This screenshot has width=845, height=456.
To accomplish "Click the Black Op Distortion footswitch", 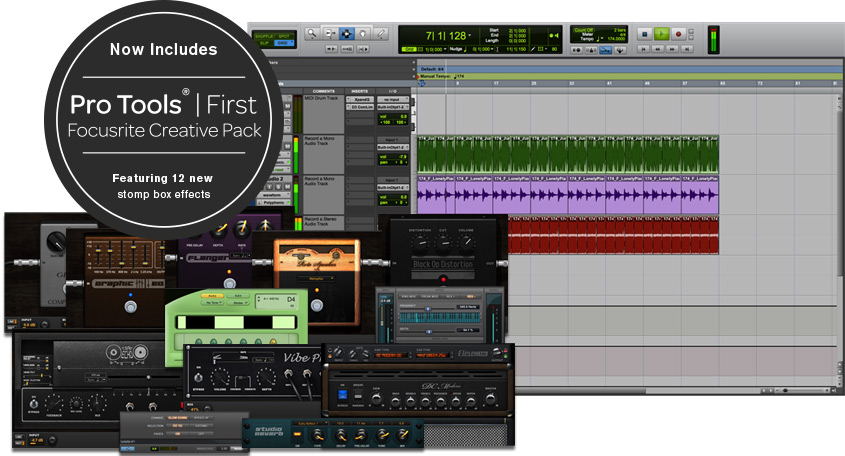I will pyautogui.click(x=443, y=279).
